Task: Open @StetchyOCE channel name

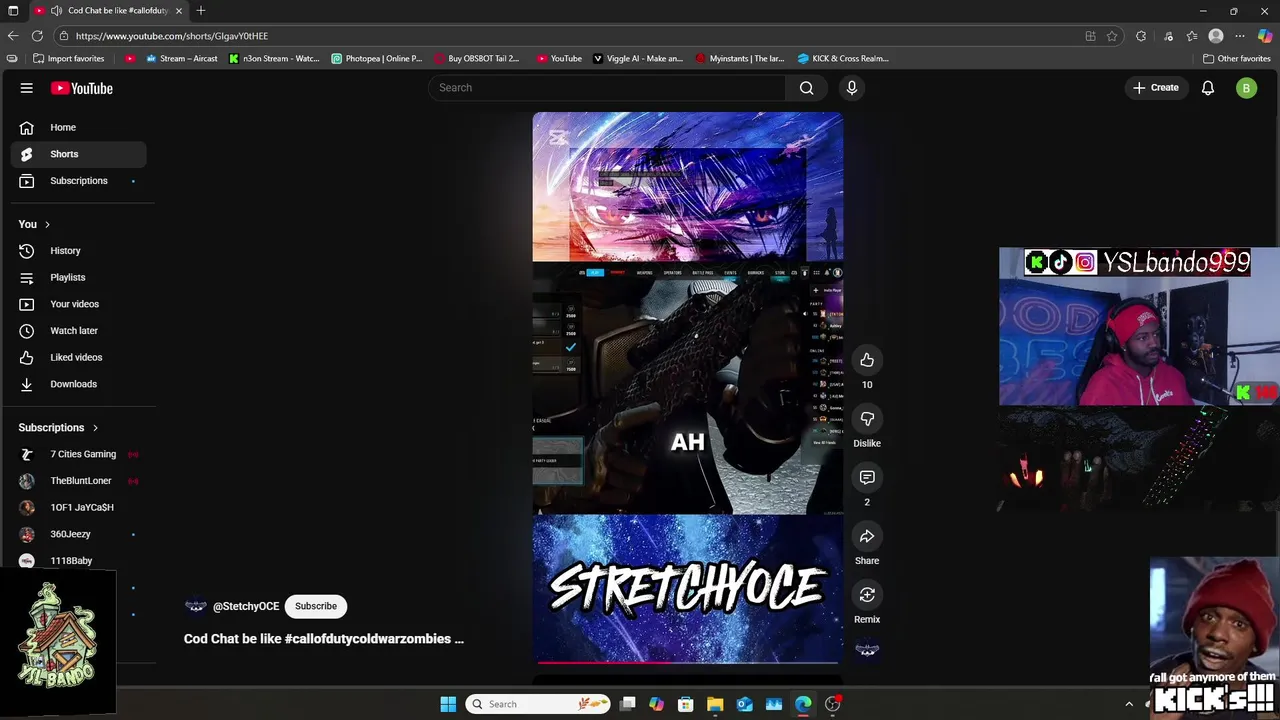Action: point(246,606)
